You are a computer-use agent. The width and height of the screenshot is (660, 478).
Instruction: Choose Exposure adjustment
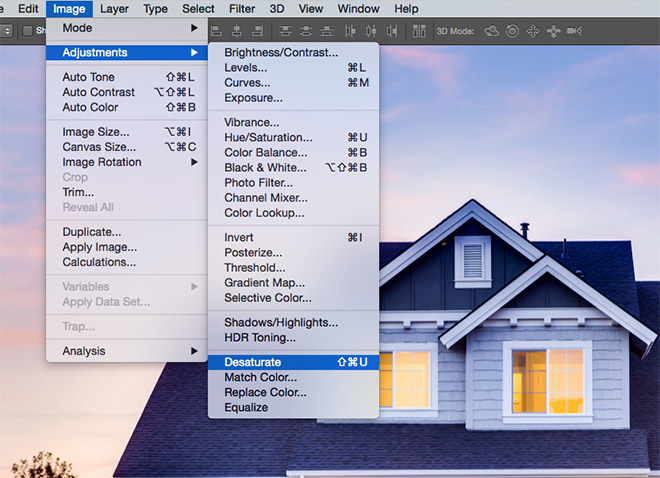[x=293, y=98]
